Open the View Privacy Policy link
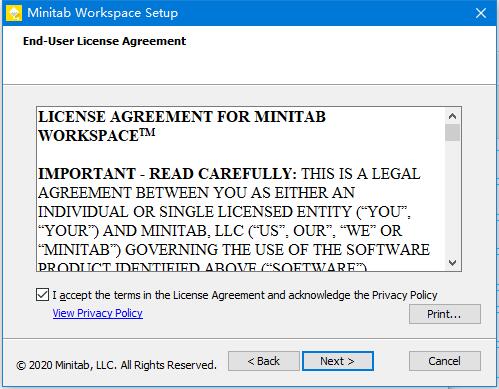 pyautogui.click(x=98, y=313)
